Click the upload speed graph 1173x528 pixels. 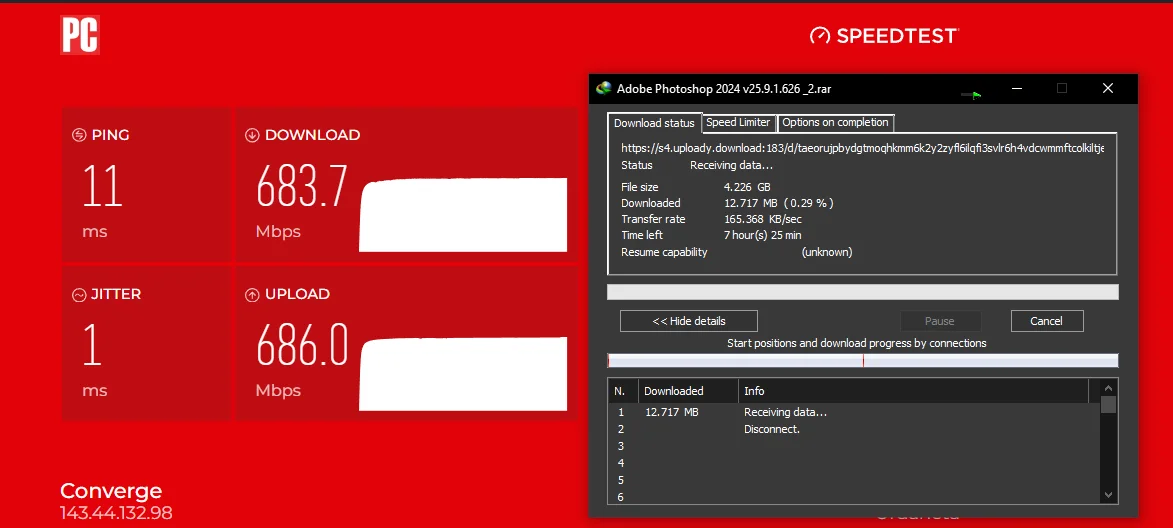click(463, 374)
